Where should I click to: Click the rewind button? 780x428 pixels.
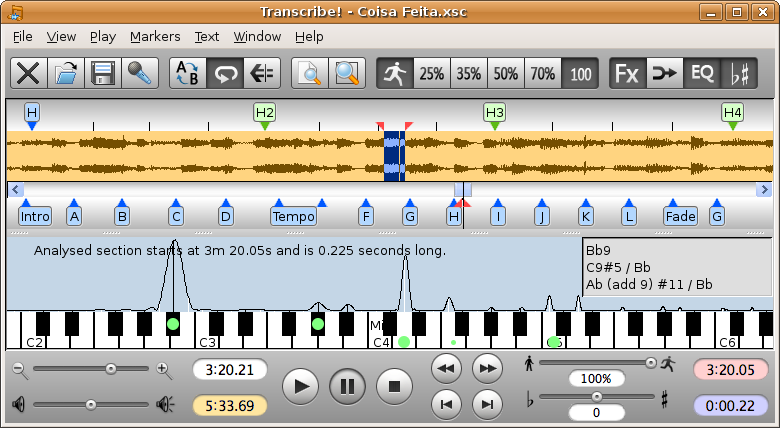click(446, 369)
